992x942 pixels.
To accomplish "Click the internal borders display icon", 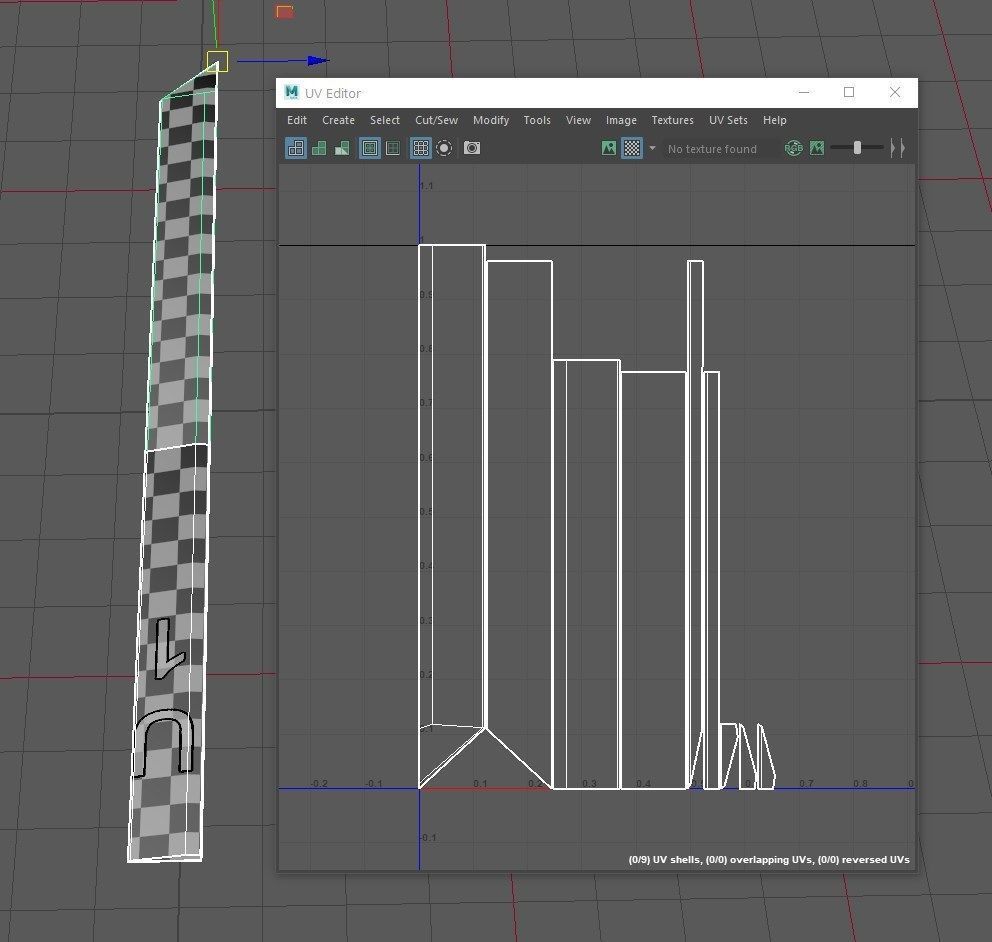I will click(x=393, y=148).
